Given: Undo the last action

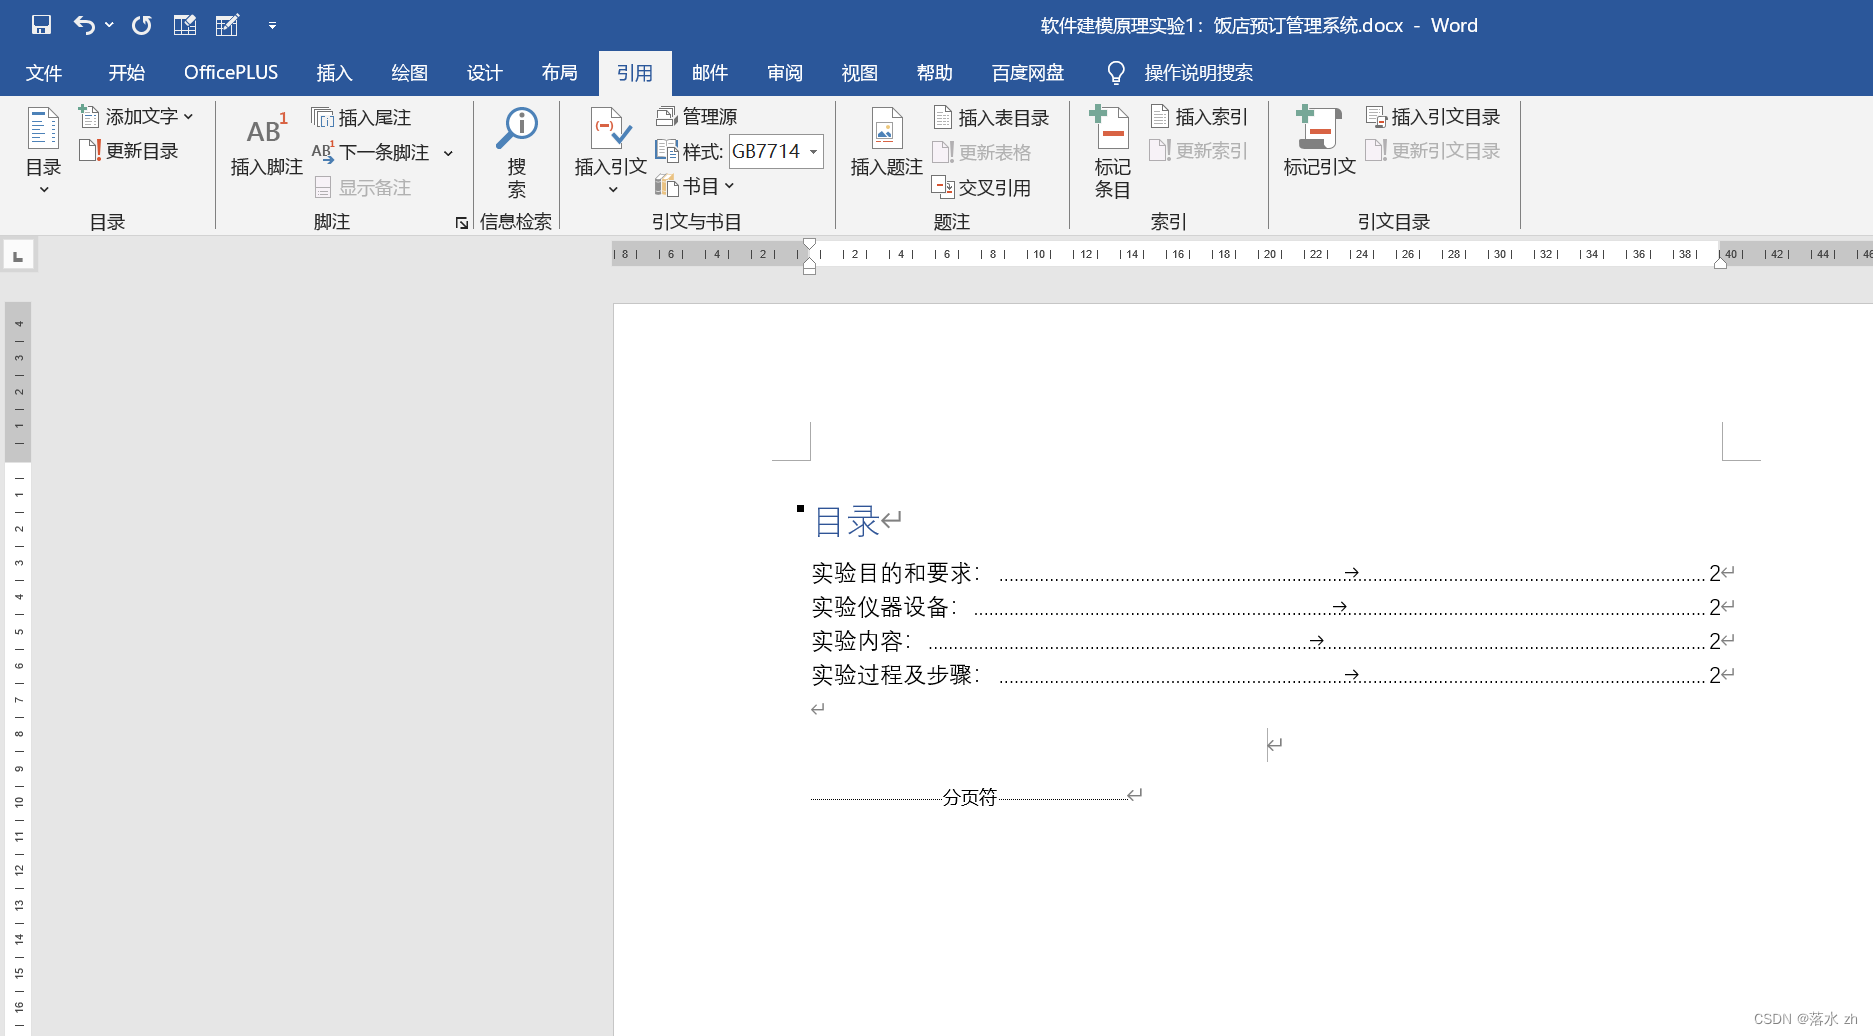Looking at the screenshot, I should (84, 25).
